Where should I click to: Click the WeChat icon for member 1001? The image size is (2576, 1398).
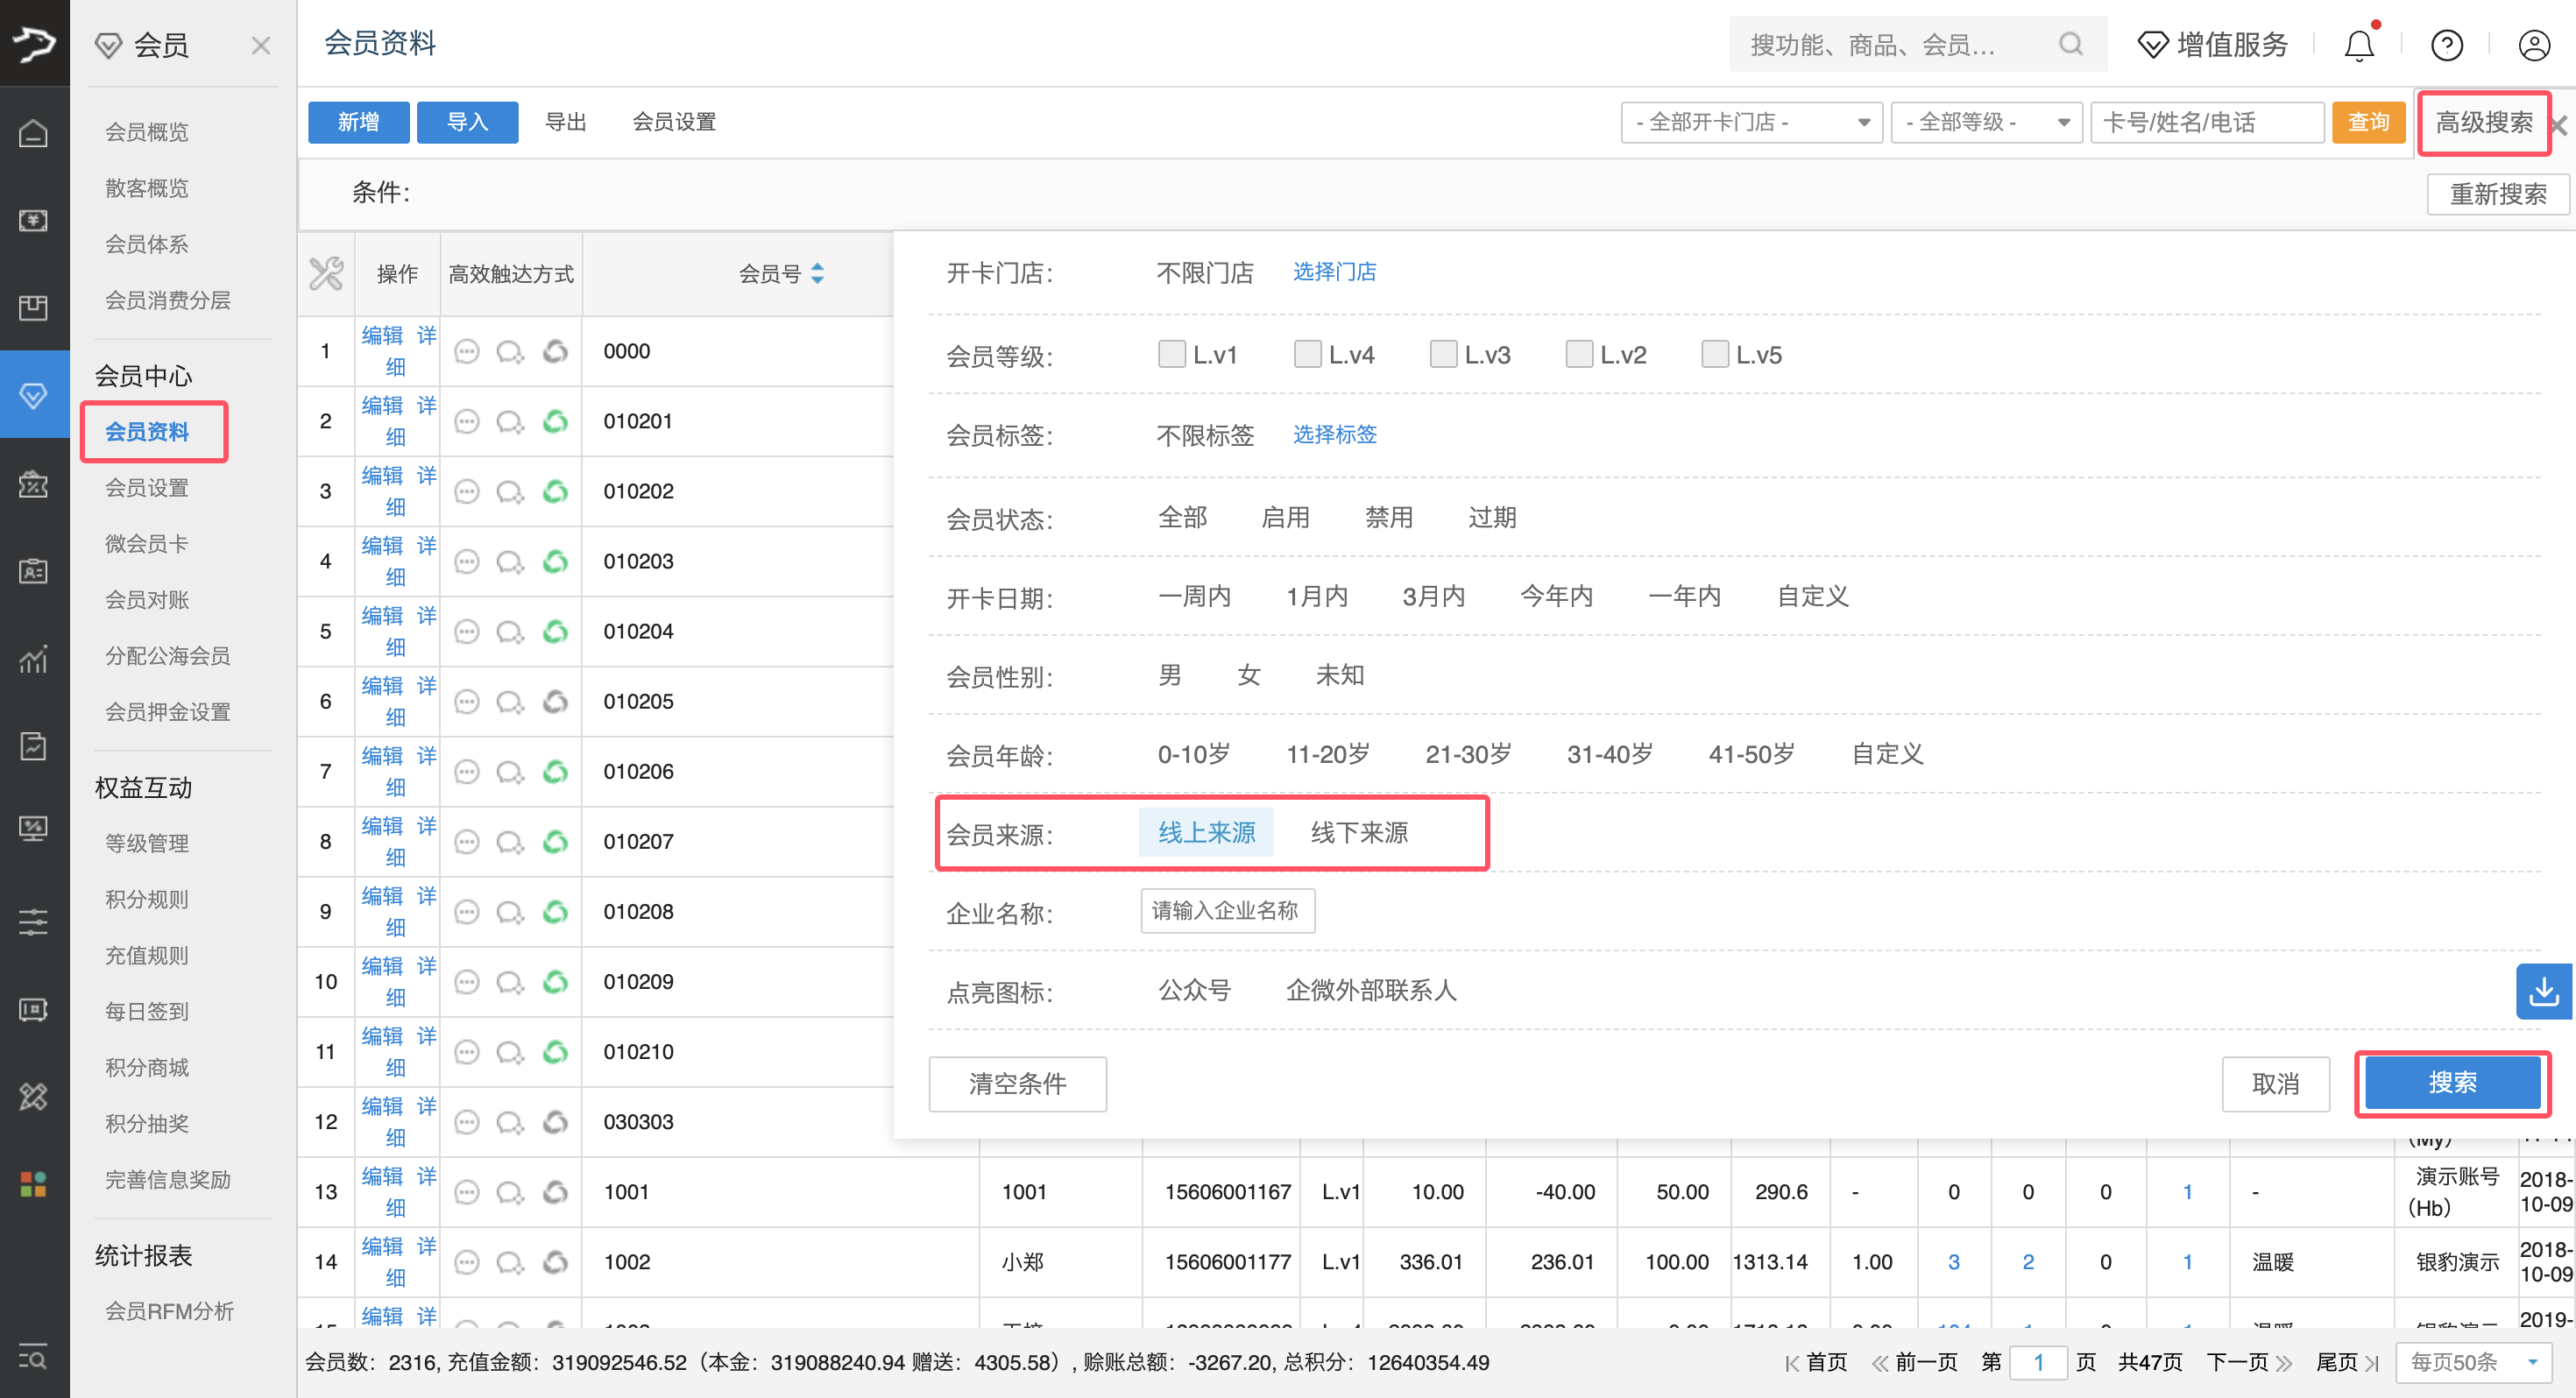[x=555, y=1192]
